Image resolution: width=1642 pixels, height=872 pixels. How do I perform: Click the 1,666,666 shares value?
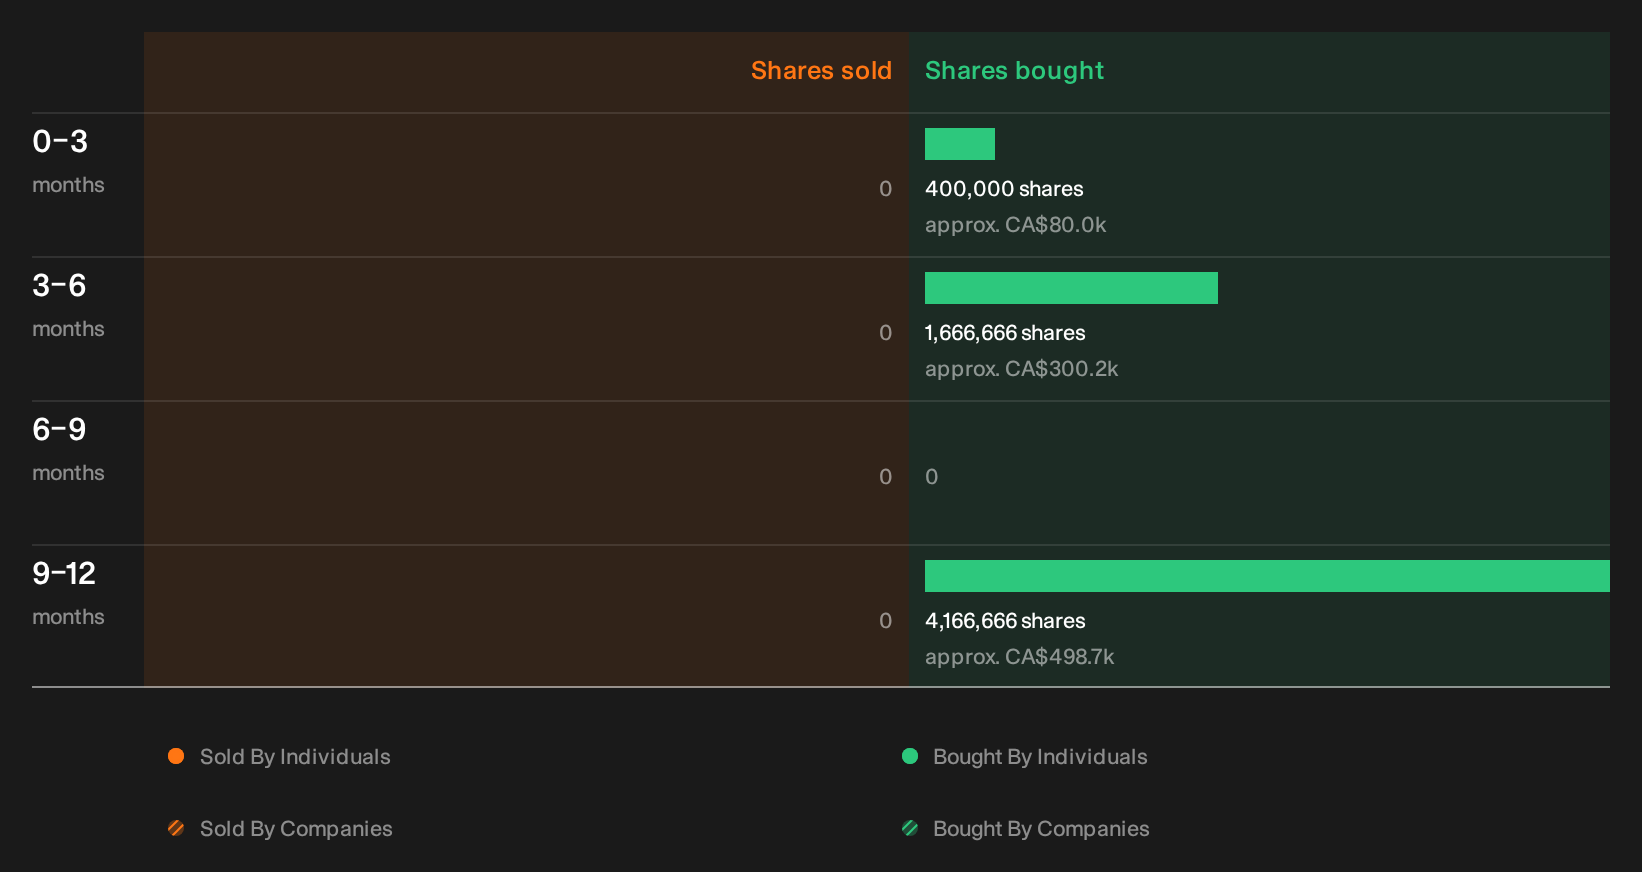(1005, 333)
